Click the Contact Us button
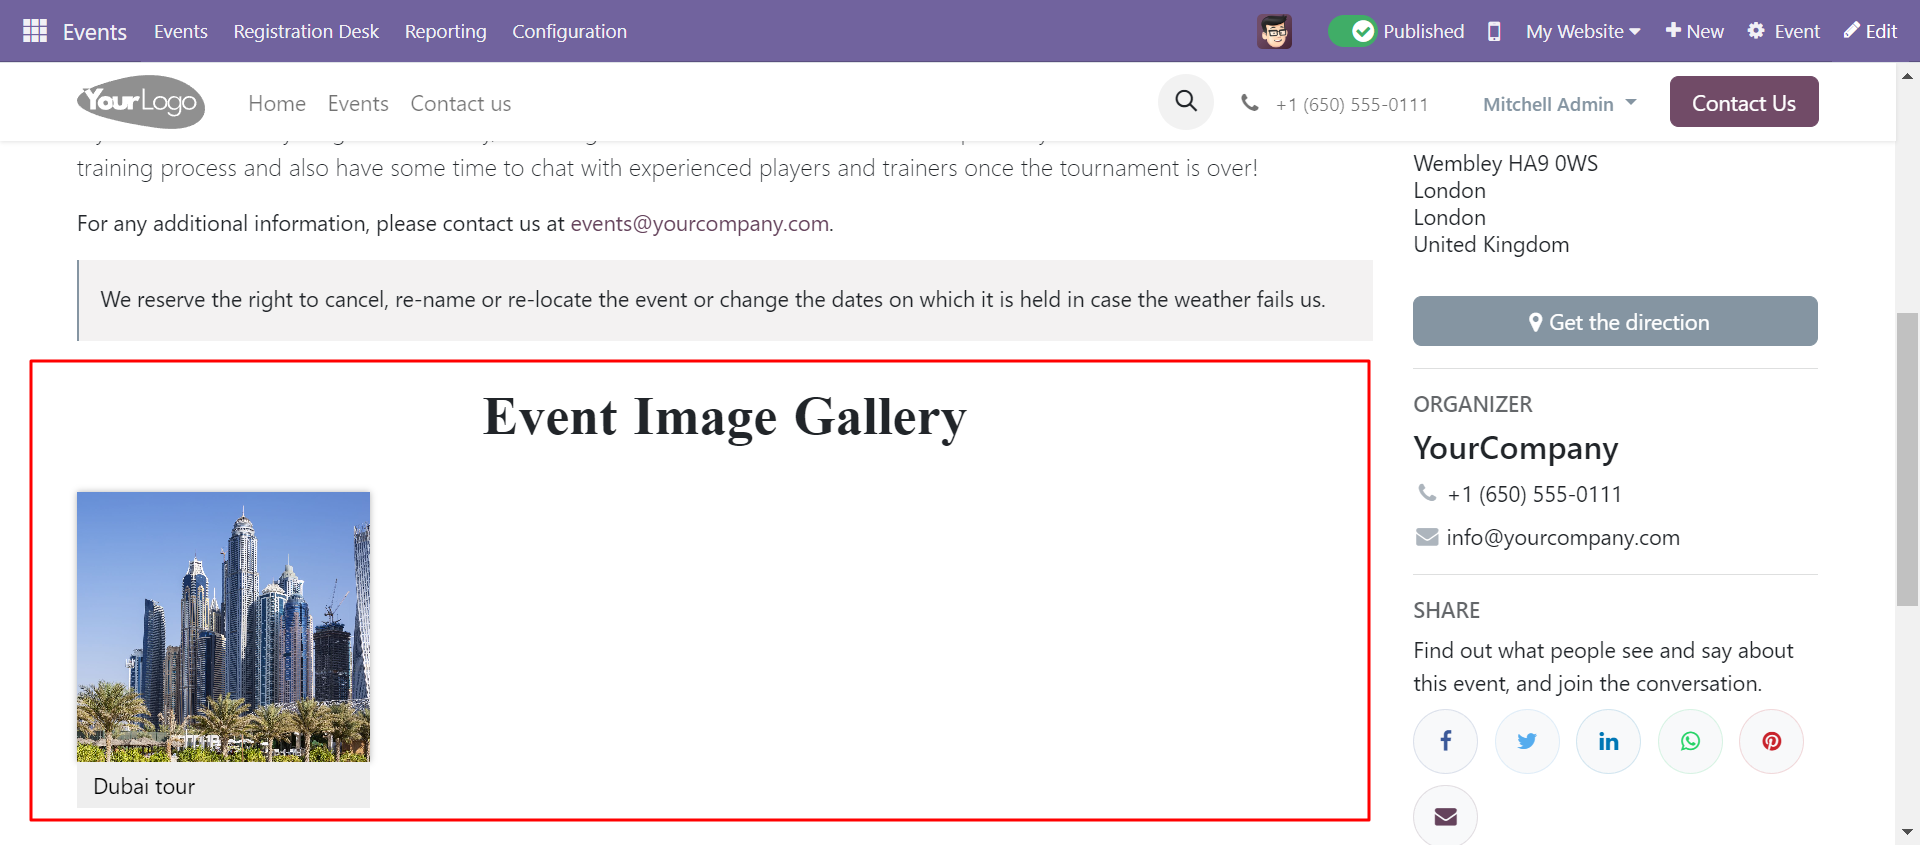 1743,102
